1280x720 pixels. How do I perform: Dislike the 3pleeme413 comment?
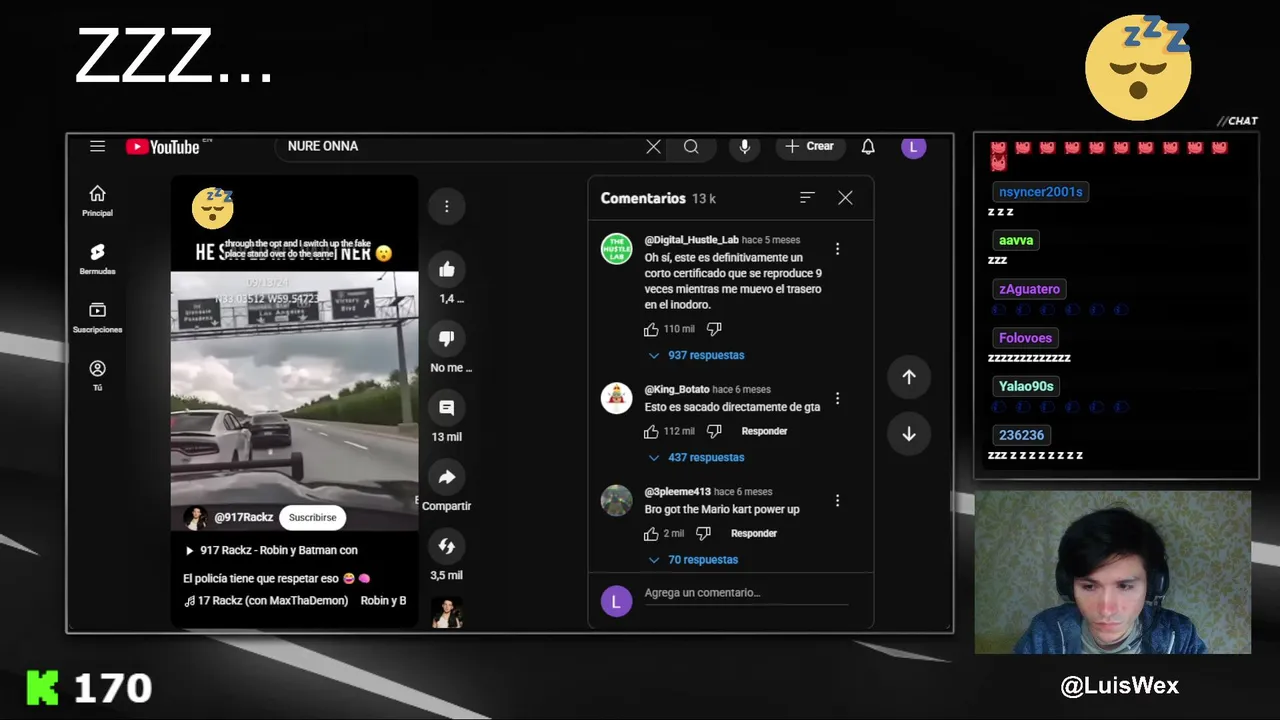pos(703,533)
